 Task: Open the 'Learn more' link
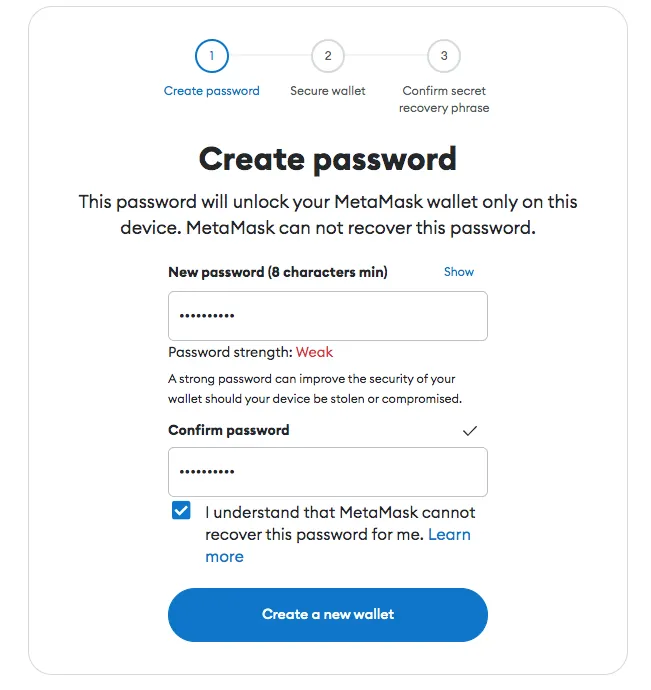449,535
